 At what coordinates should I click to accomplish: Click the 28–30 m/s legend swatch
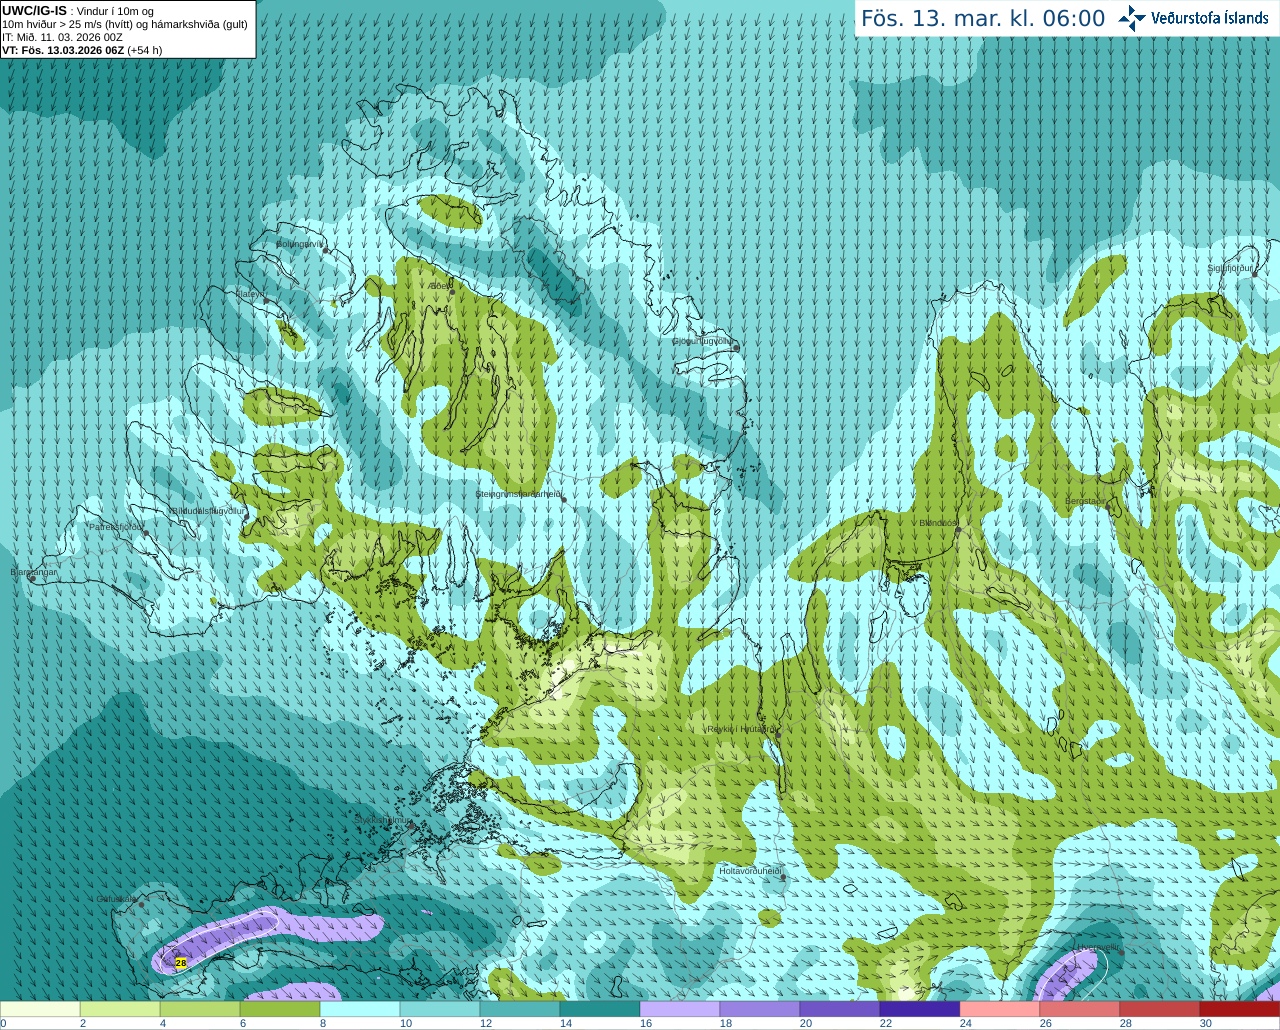(1160, 1009)
